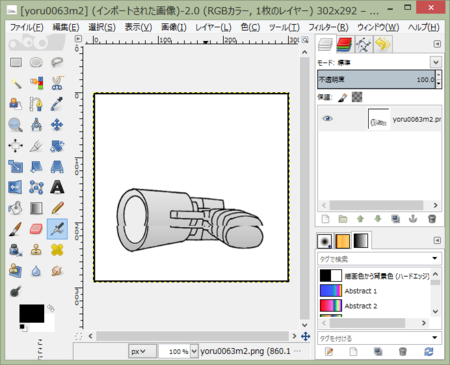
Task: Open layers dock tab configuration menu
Action: click(x=437, y=44)
